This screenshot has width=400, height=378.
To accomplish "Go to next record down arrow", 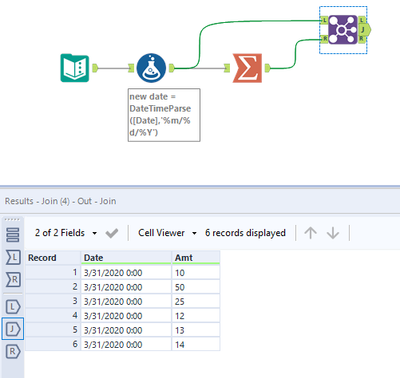I will coord(333,233).
